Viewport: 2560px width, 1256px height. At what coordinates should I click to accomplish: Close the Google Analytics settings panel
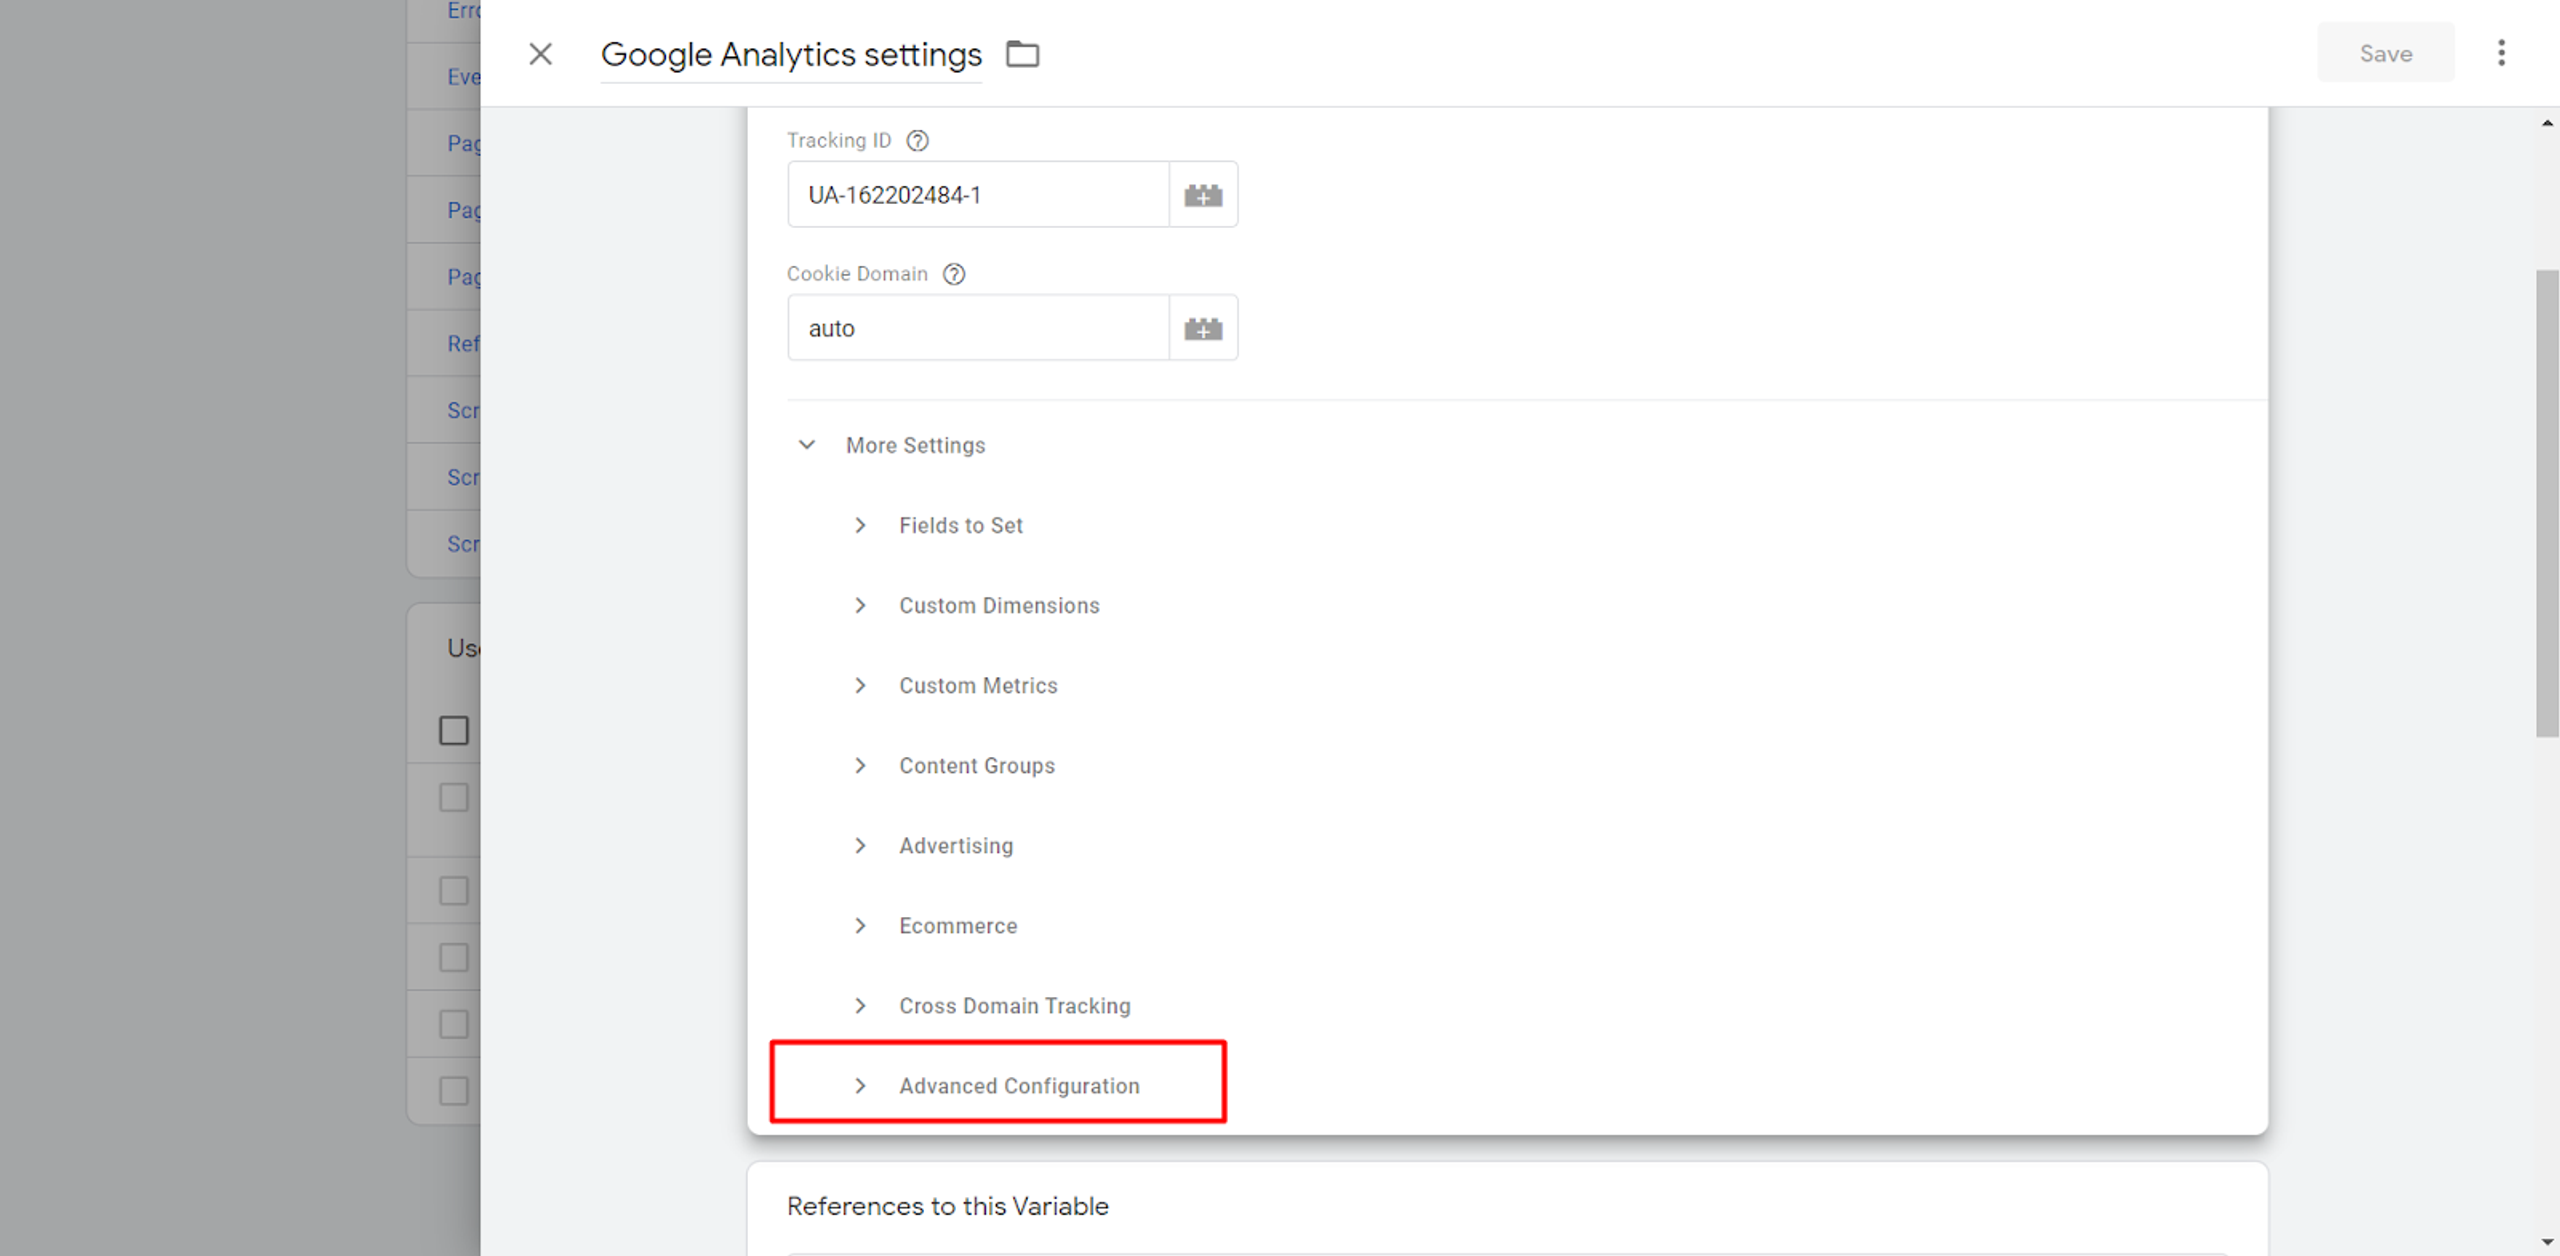point(540,54)
